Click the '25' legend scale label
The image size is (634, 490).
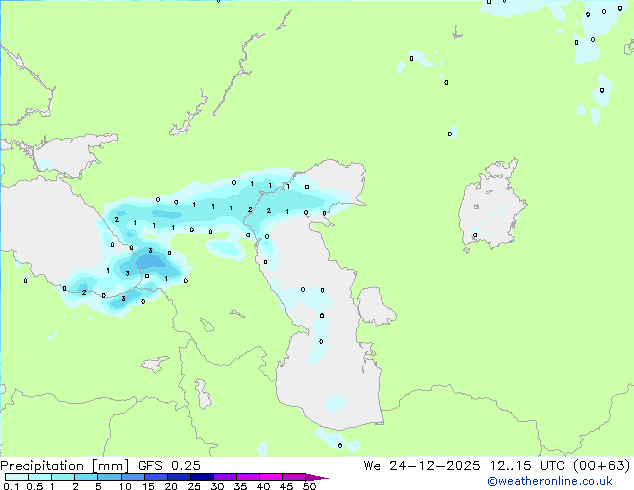(x=194, y=486)
